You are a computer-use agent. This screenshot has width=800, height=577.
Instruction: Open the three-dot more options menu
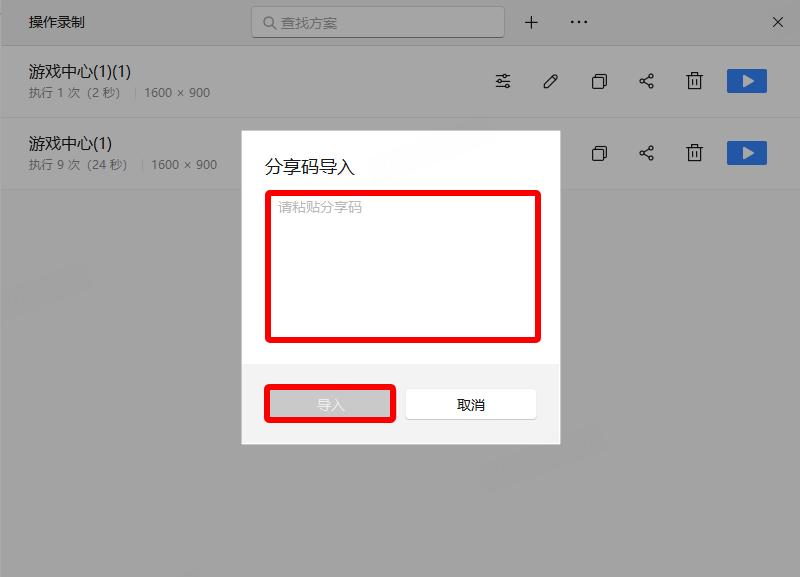[x=579, y=22]
